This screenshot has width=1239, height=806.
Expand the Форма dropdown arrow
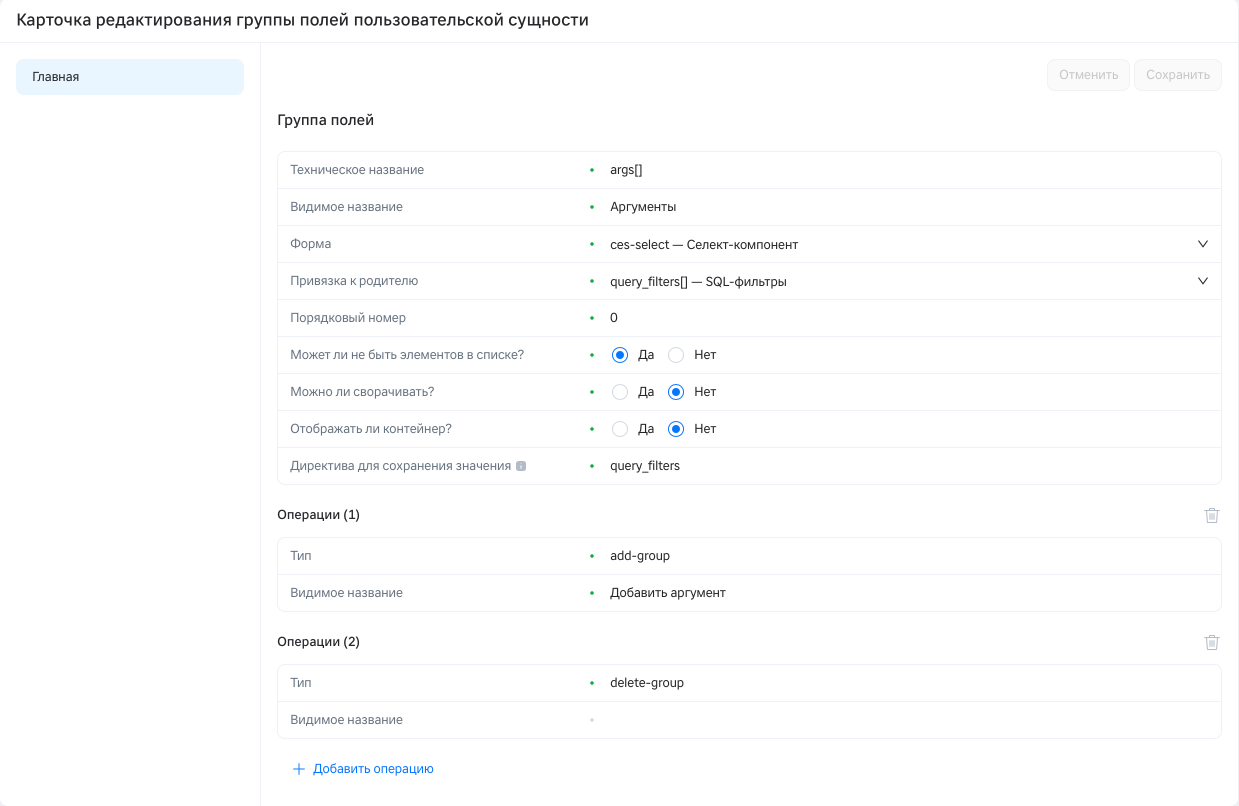[1203, 244]
